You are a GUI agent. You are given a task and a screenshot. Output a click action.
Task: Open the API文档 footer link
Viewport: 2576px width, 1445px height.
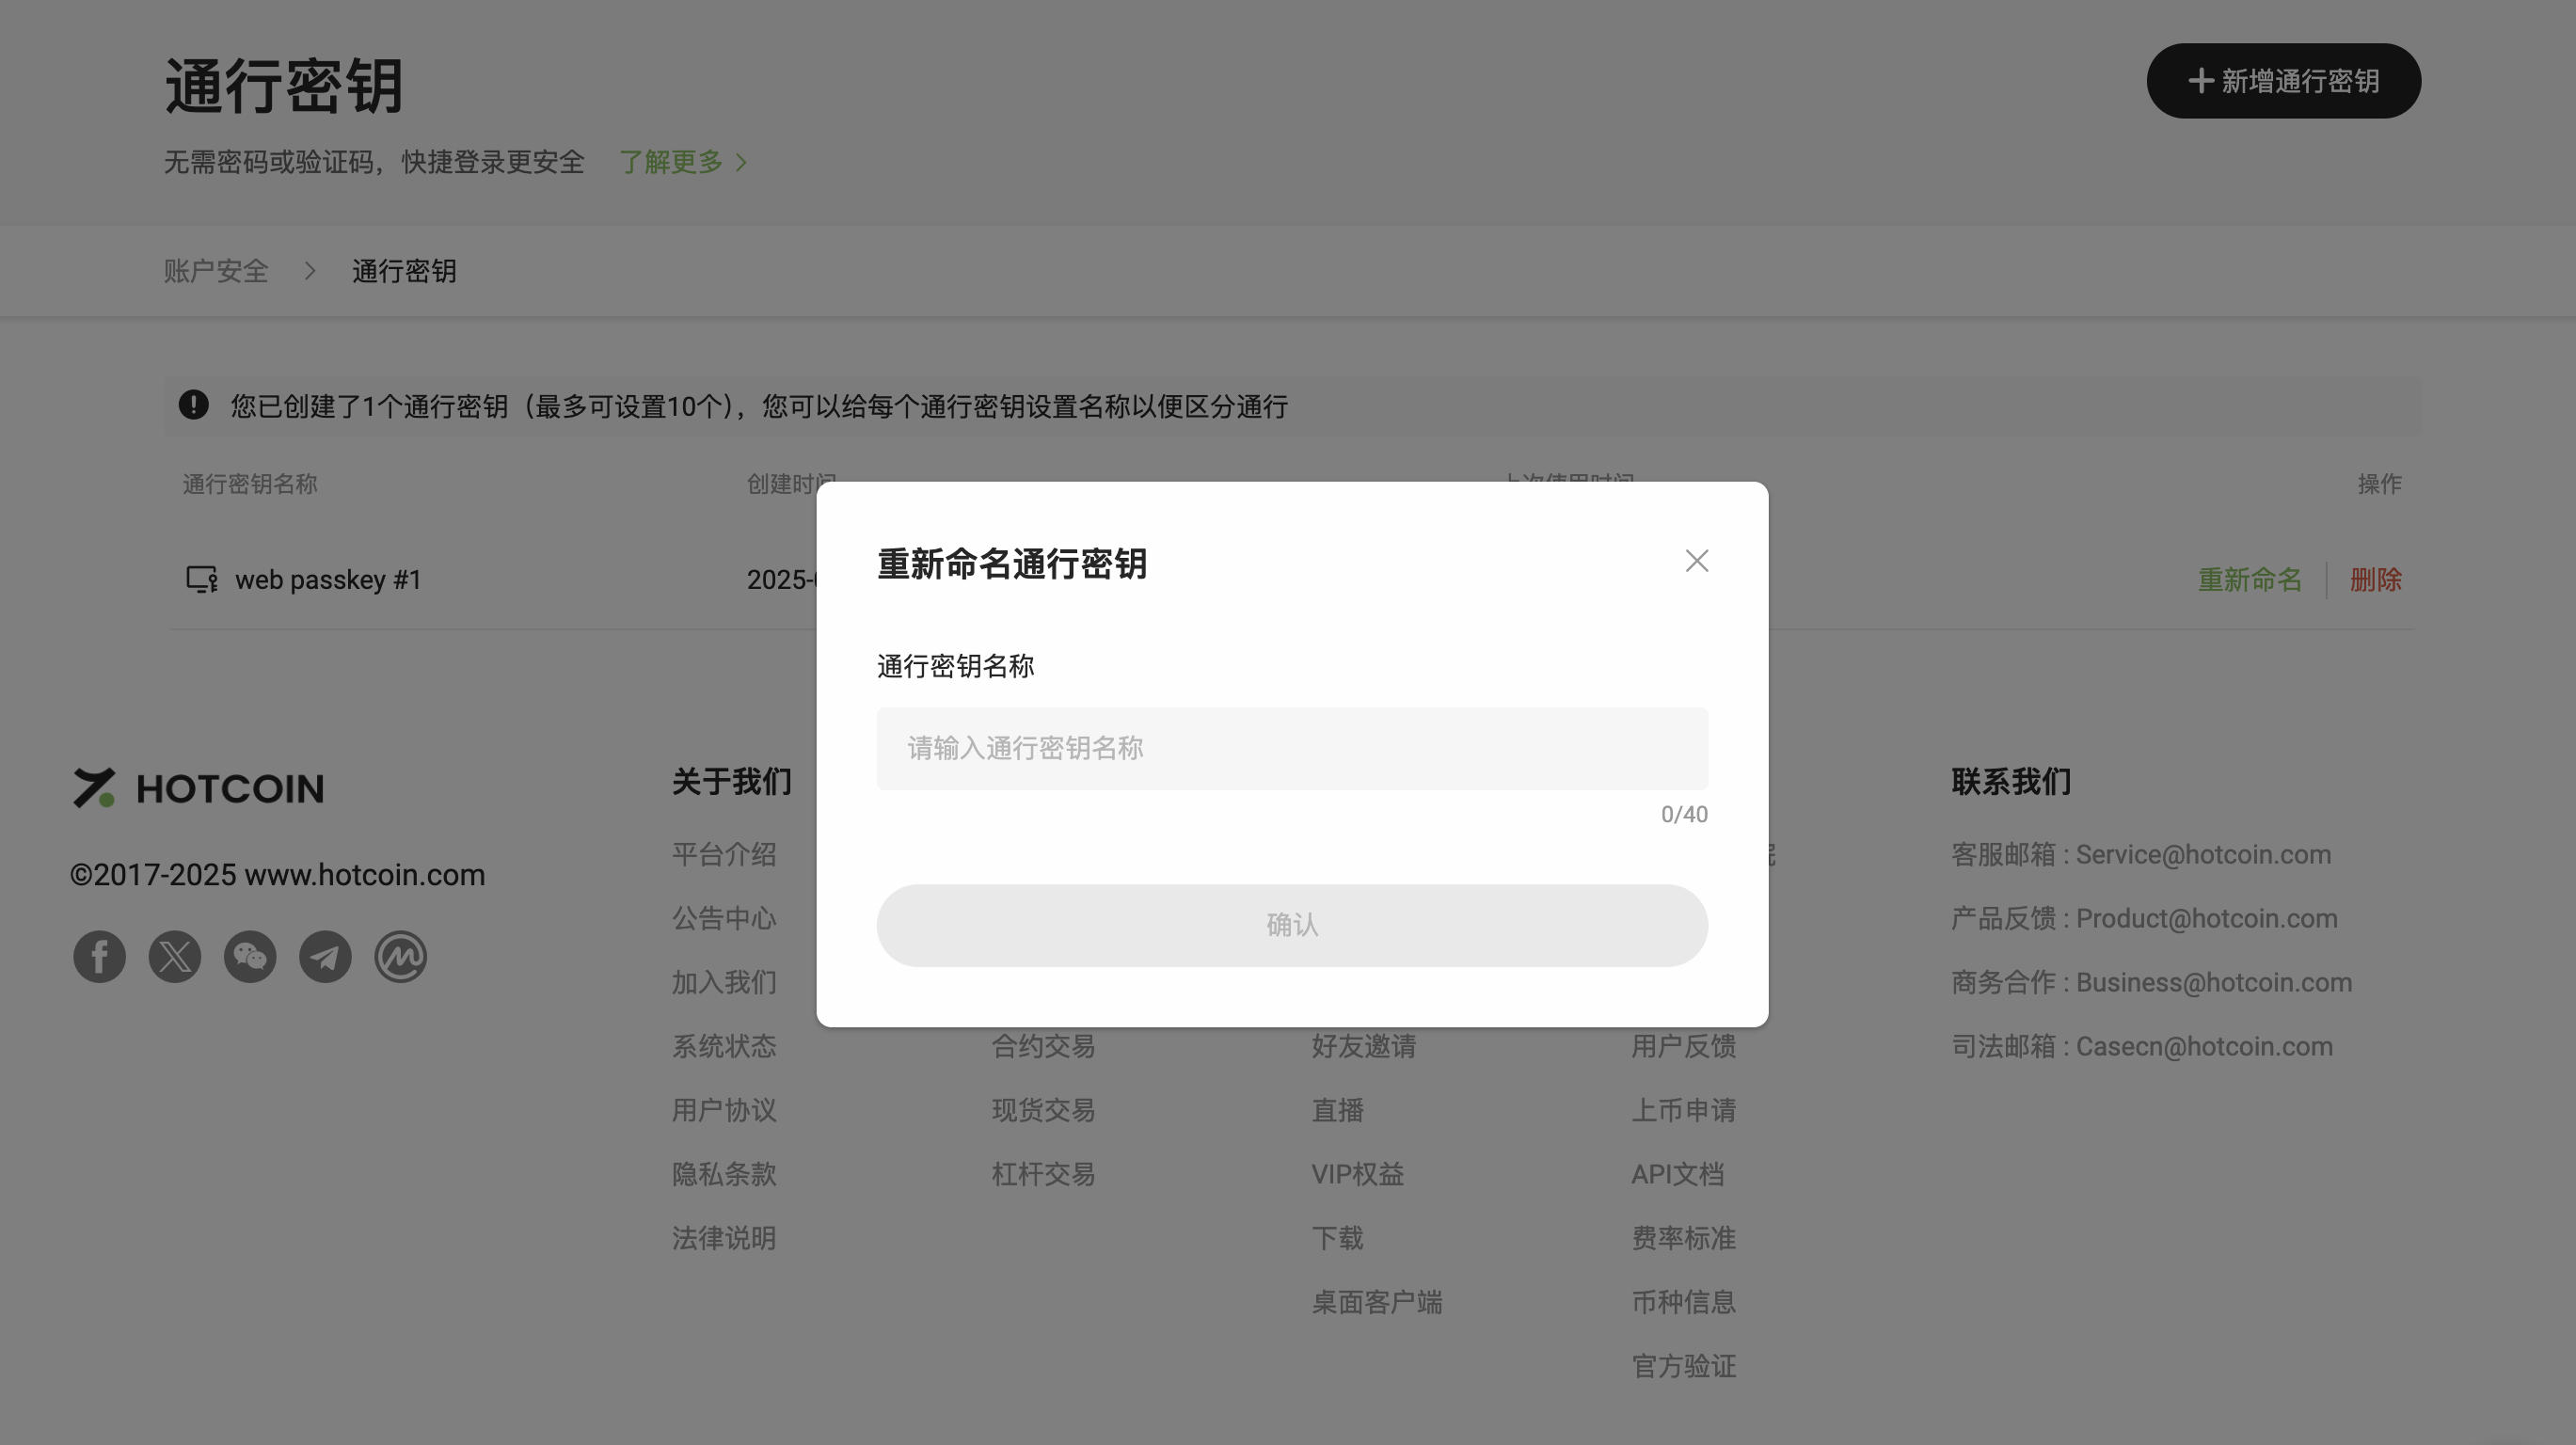point(1677,1174)
